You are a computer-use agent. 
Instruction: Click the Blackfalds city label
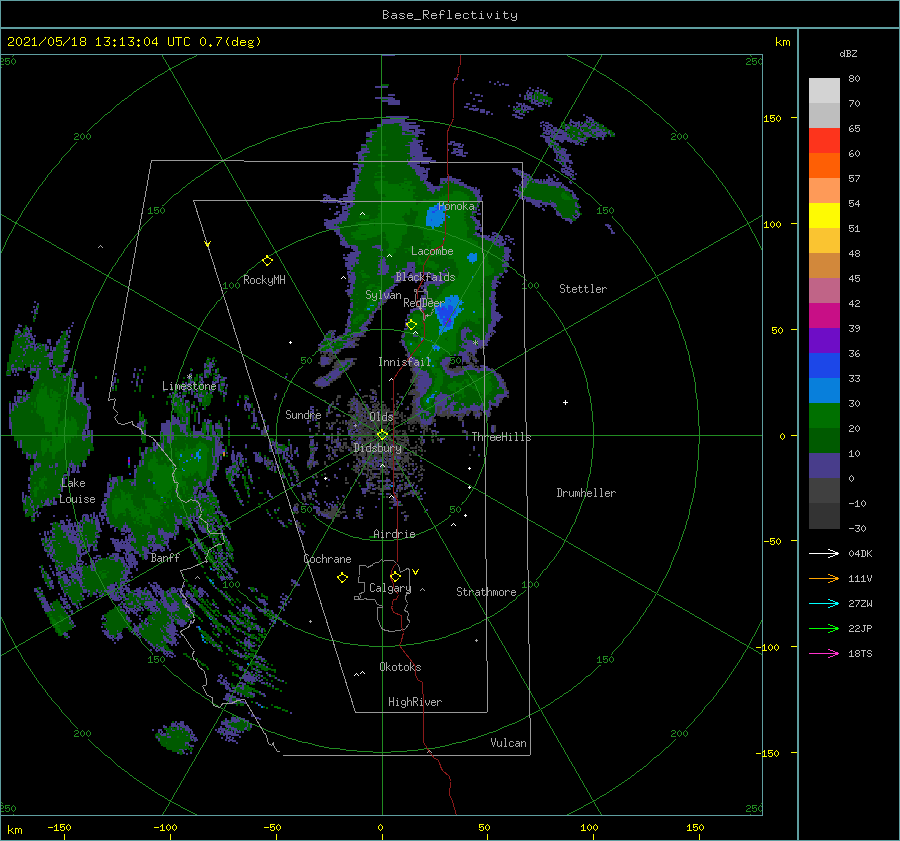pyautogui.click(x=425, y=277)
